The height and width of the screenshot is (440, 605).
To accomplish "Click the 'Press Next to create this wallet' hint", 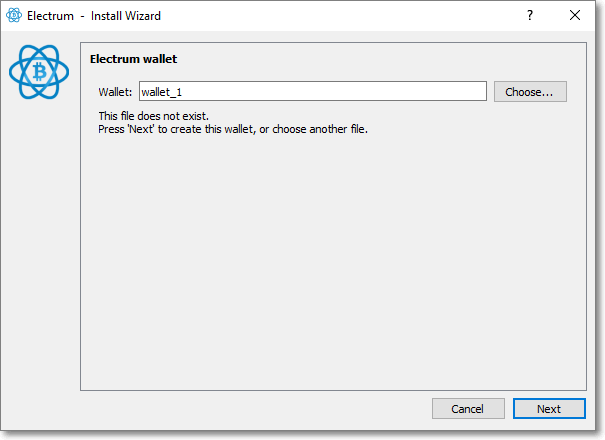I will (x=177, y=129).
